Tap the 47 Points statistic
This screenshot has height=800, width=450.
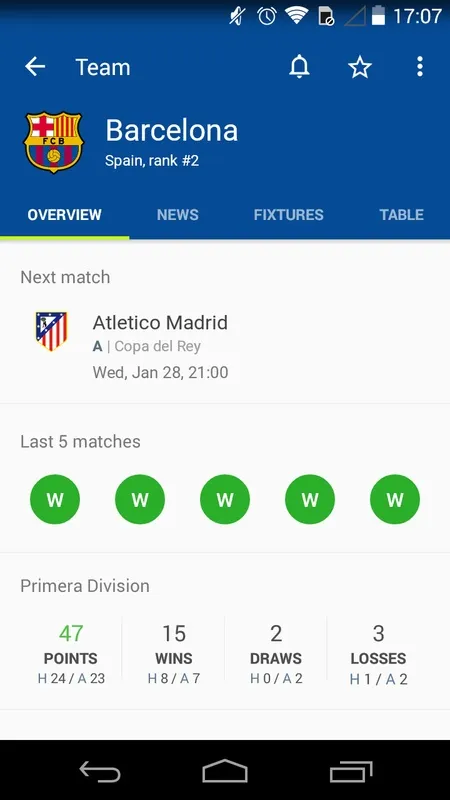click(x=71, y=655)
